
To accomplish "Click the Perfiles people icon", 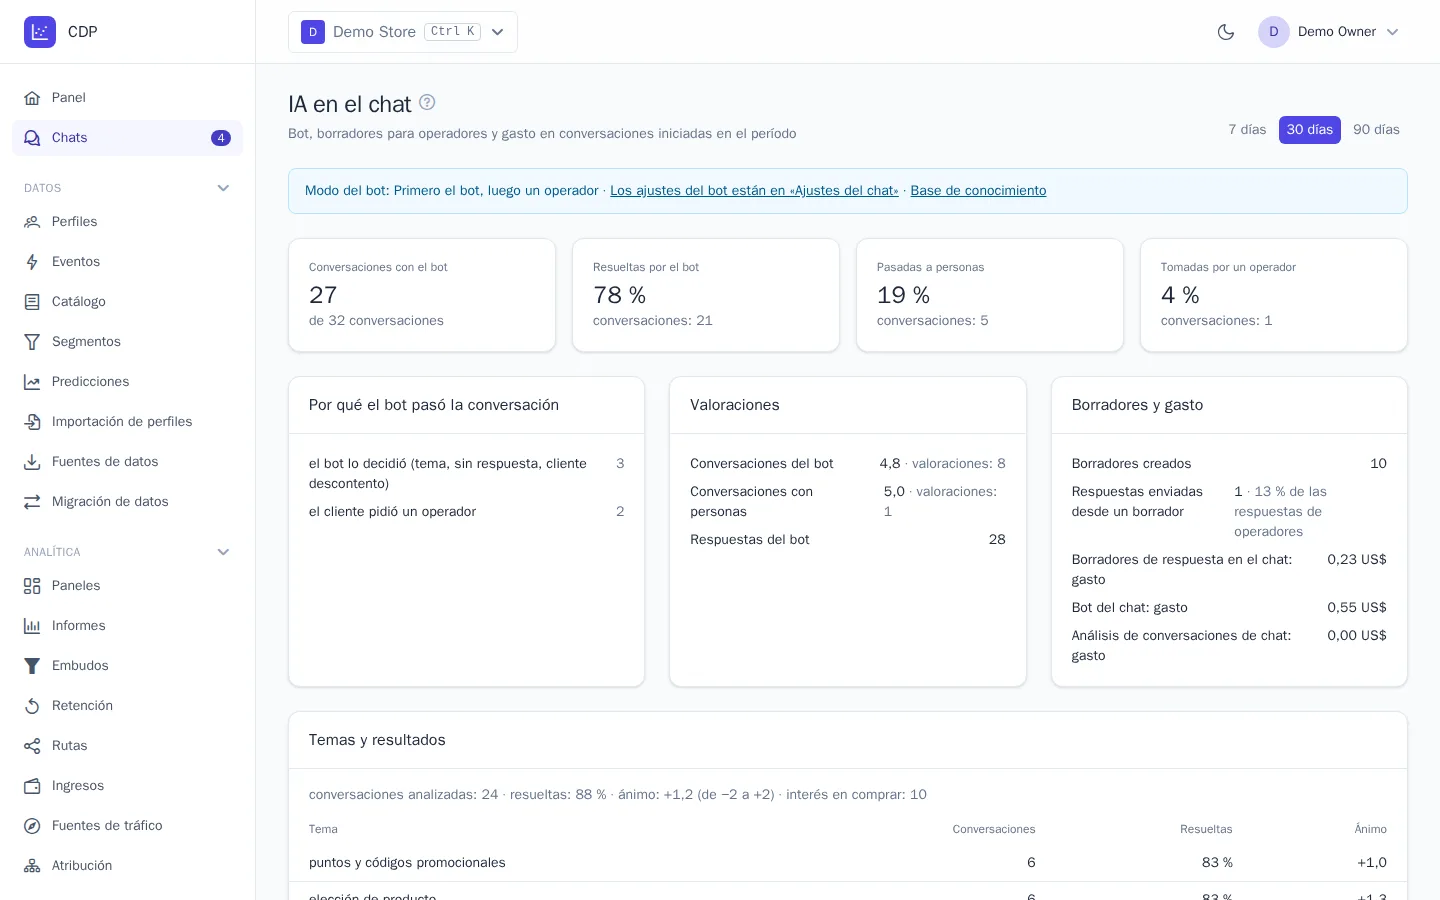I will coord(32,222).
